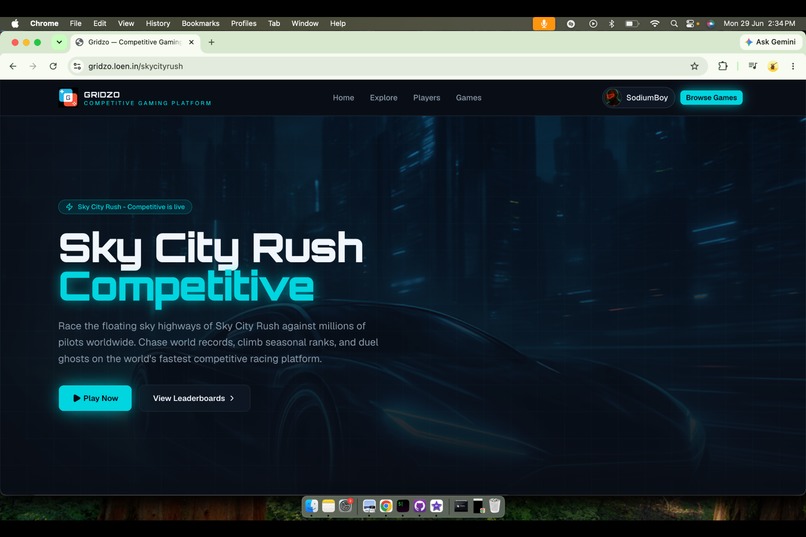The image size is (806, 537).
Task: Click the Sky City Rush live badge
Action: coord(125,207)
